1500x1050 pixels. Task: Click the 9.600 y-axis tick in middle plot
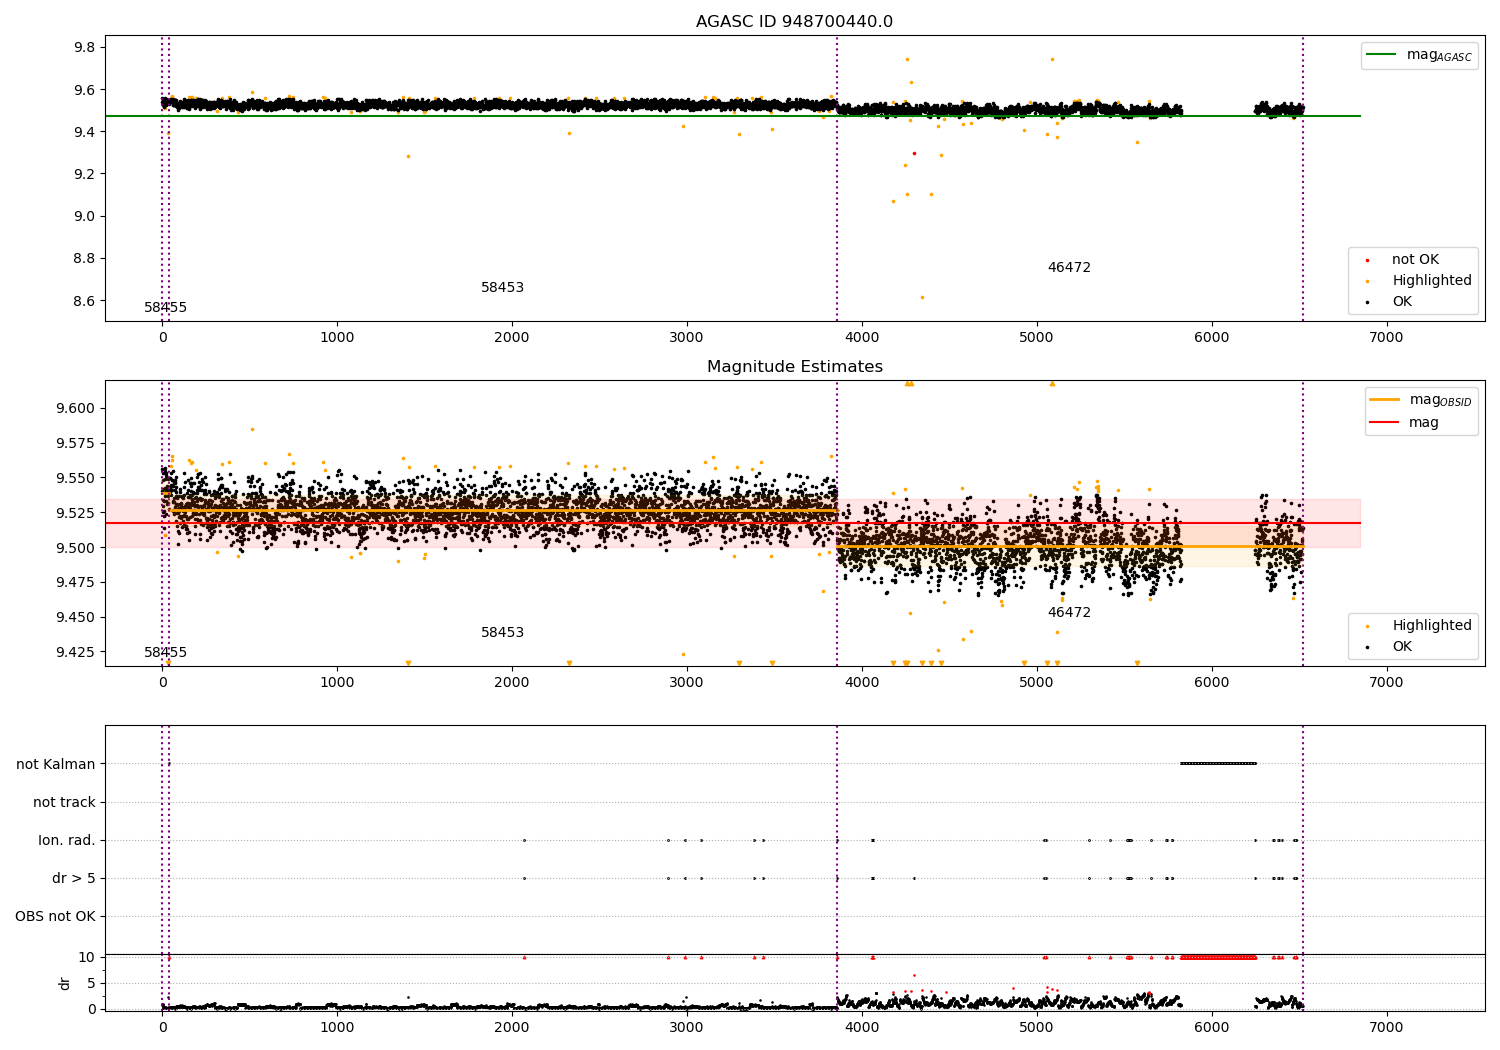[x=76, y=408]
